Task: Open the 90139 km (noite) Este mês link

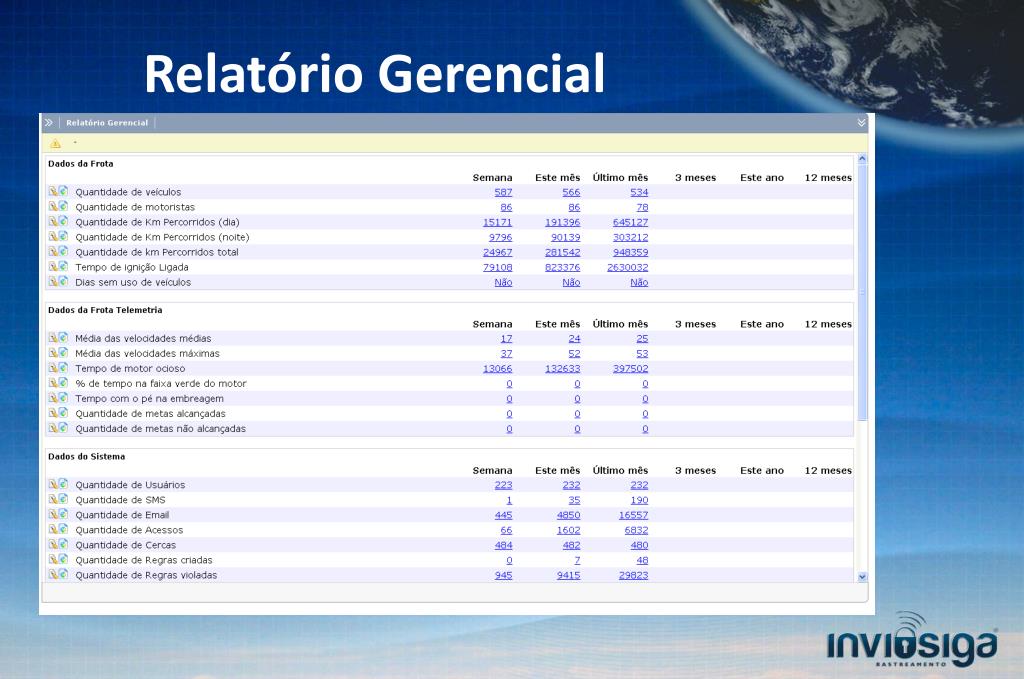Action: point(566,237)
